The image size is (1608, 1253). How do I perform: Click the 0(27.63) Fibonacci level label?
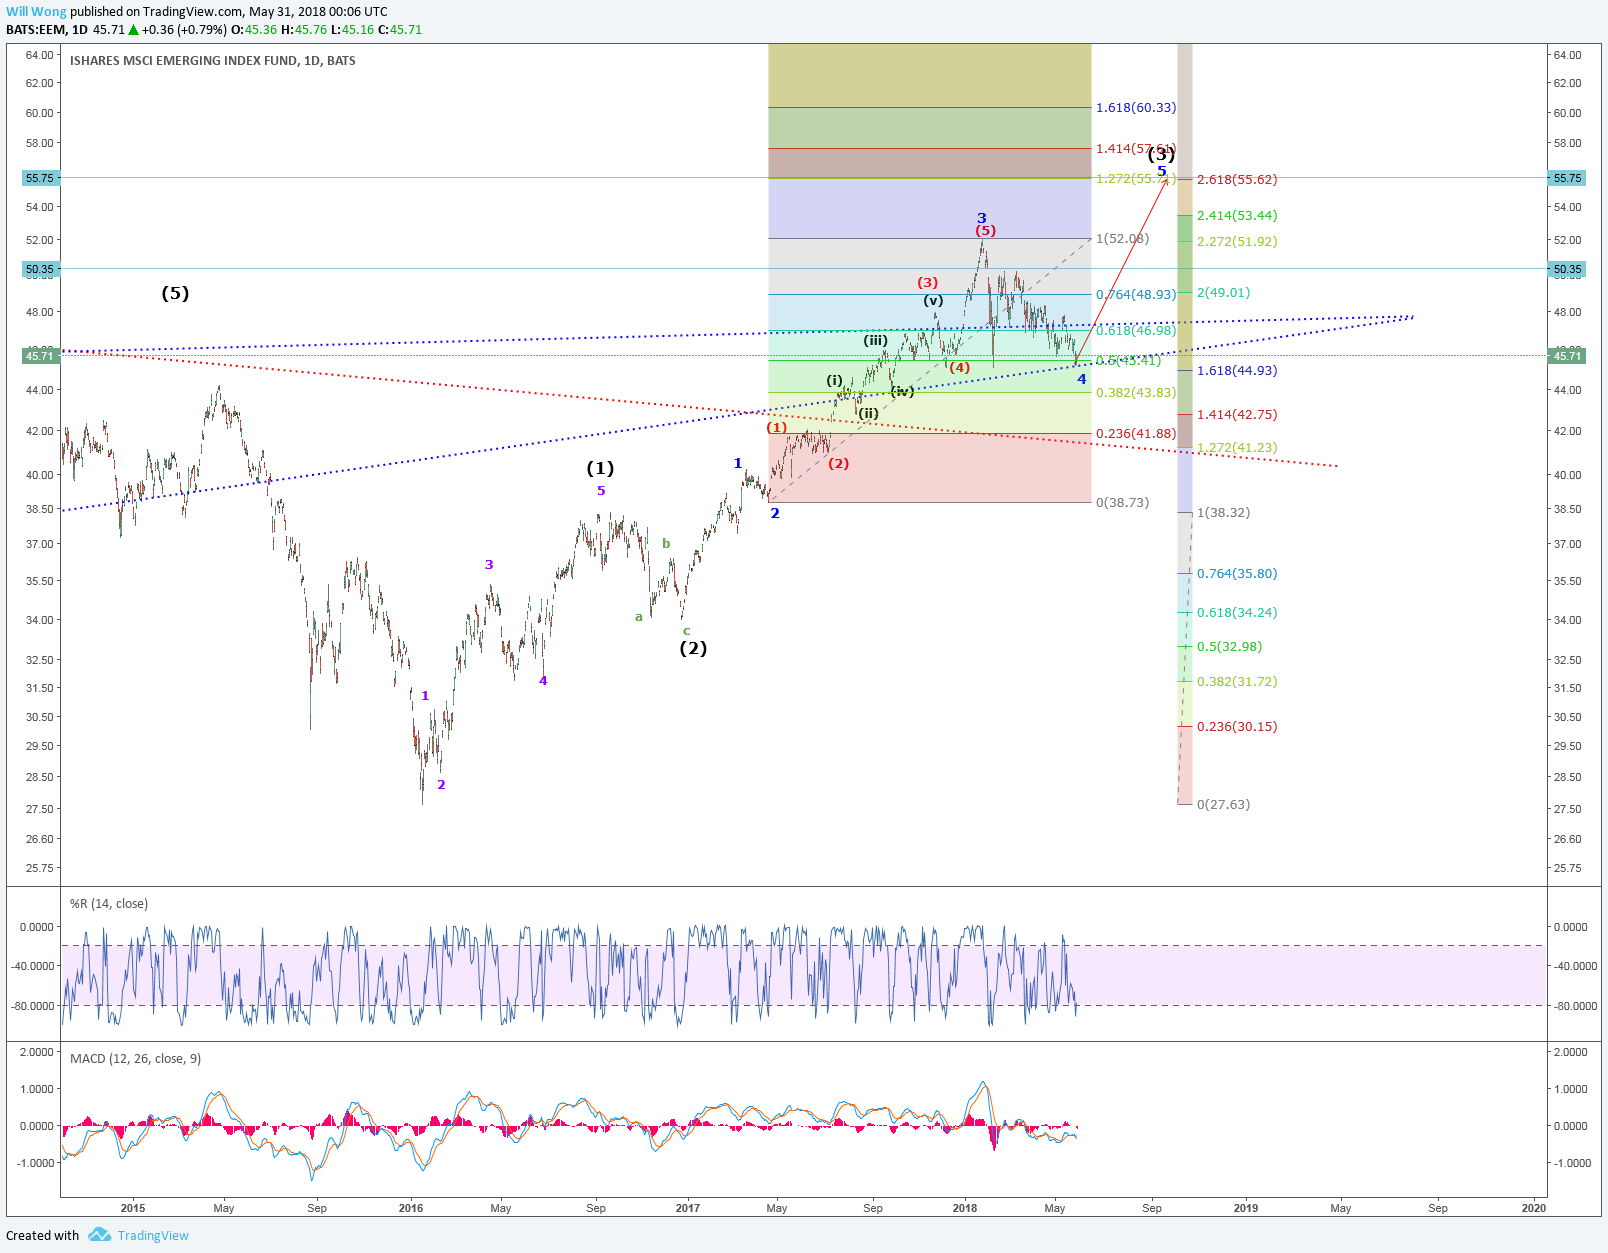click(1224, 805)
